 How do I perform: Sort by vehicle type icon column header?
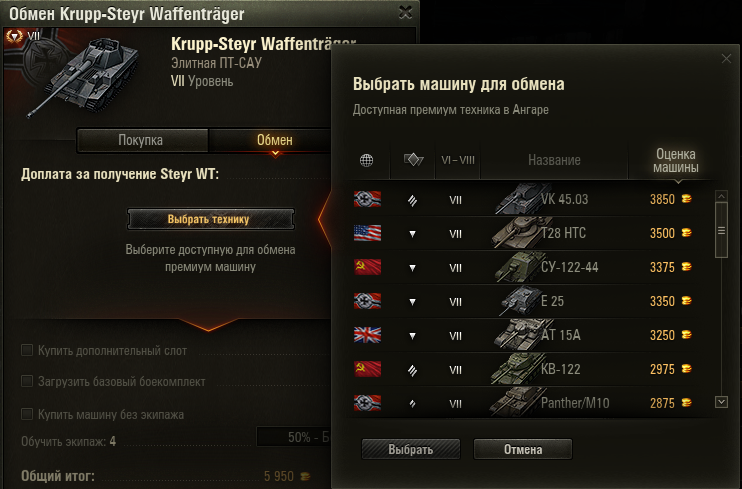pyautogui.click(x=413, y=160)
